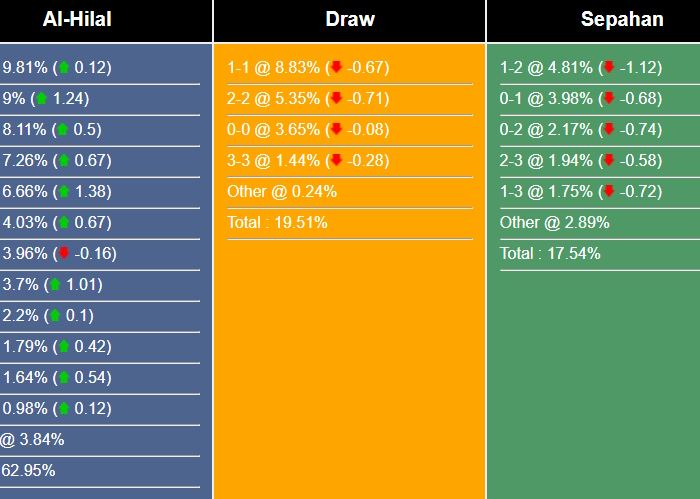Image resolution: width=700 pixels, height=499 pixels.
Task: Click green up arrow beside 9.81%
Action: pyautogui.click(x=65, y=68)
